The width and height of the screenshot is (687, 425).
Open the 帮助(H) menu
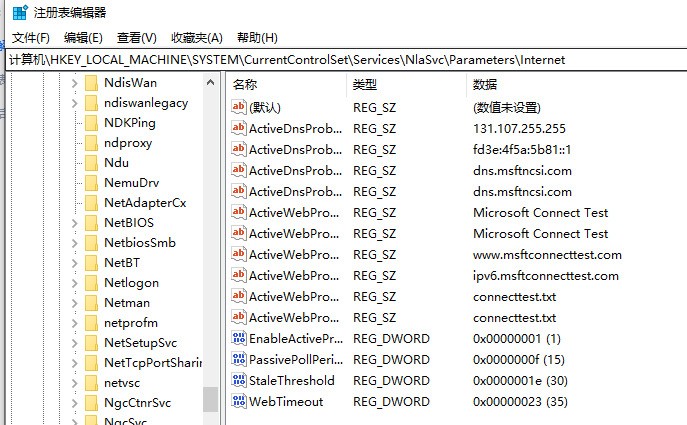pos(257,38)
